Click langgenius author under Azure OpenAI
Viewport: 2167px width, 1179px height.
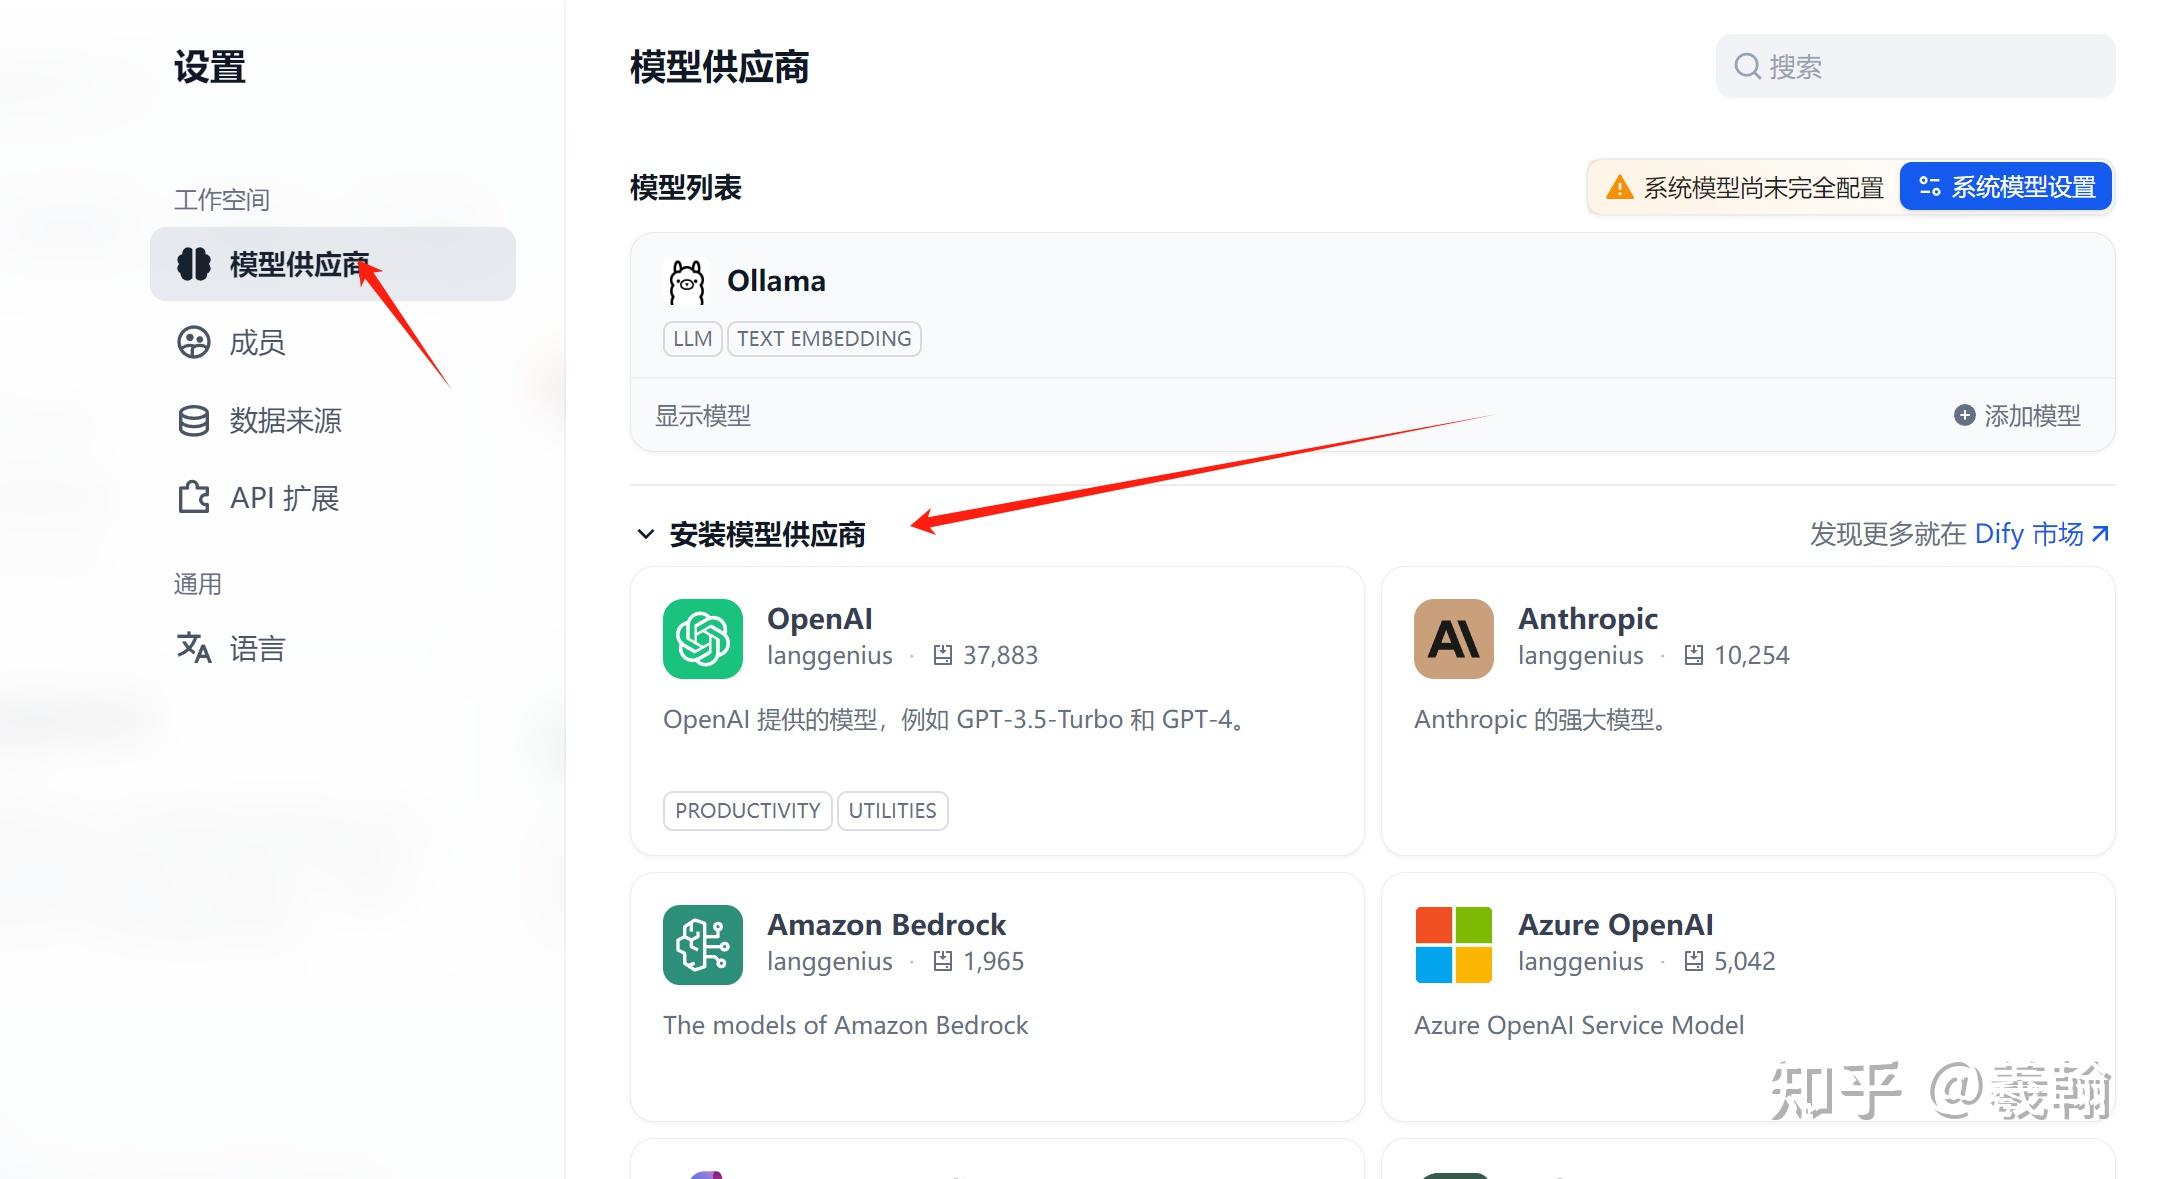click(x=1581, y=962)
